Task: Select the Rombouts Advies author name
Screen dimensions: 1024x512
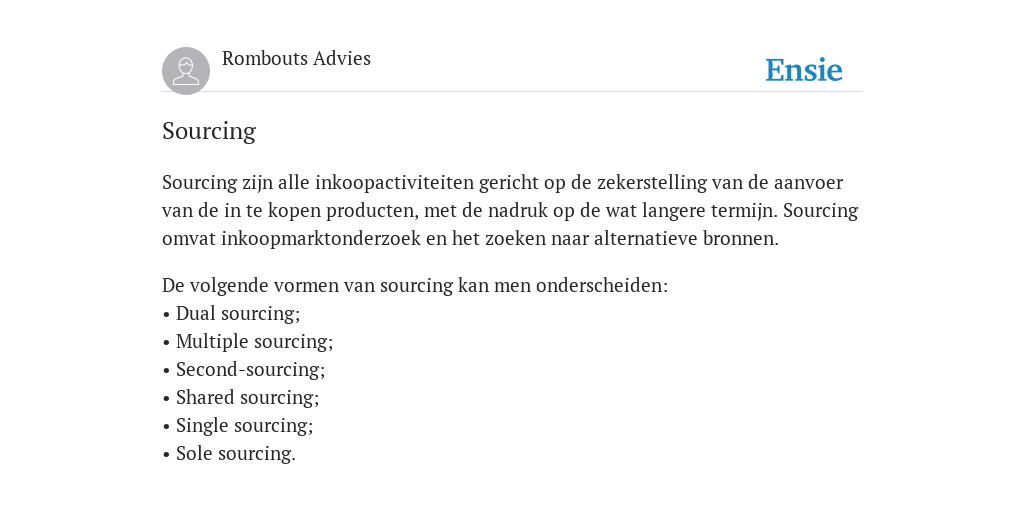Action: (x=296, y=58)
